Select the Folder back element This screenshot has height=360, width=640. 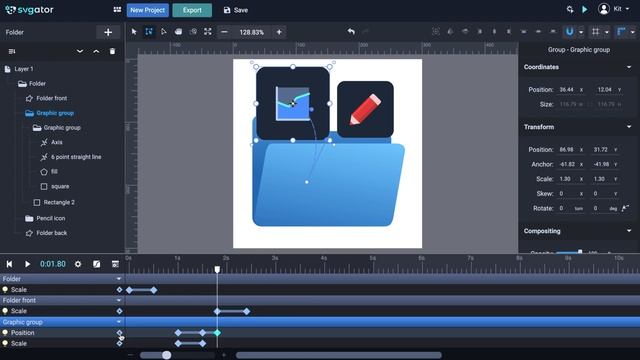pyautogui.click(x=51, y=233)
